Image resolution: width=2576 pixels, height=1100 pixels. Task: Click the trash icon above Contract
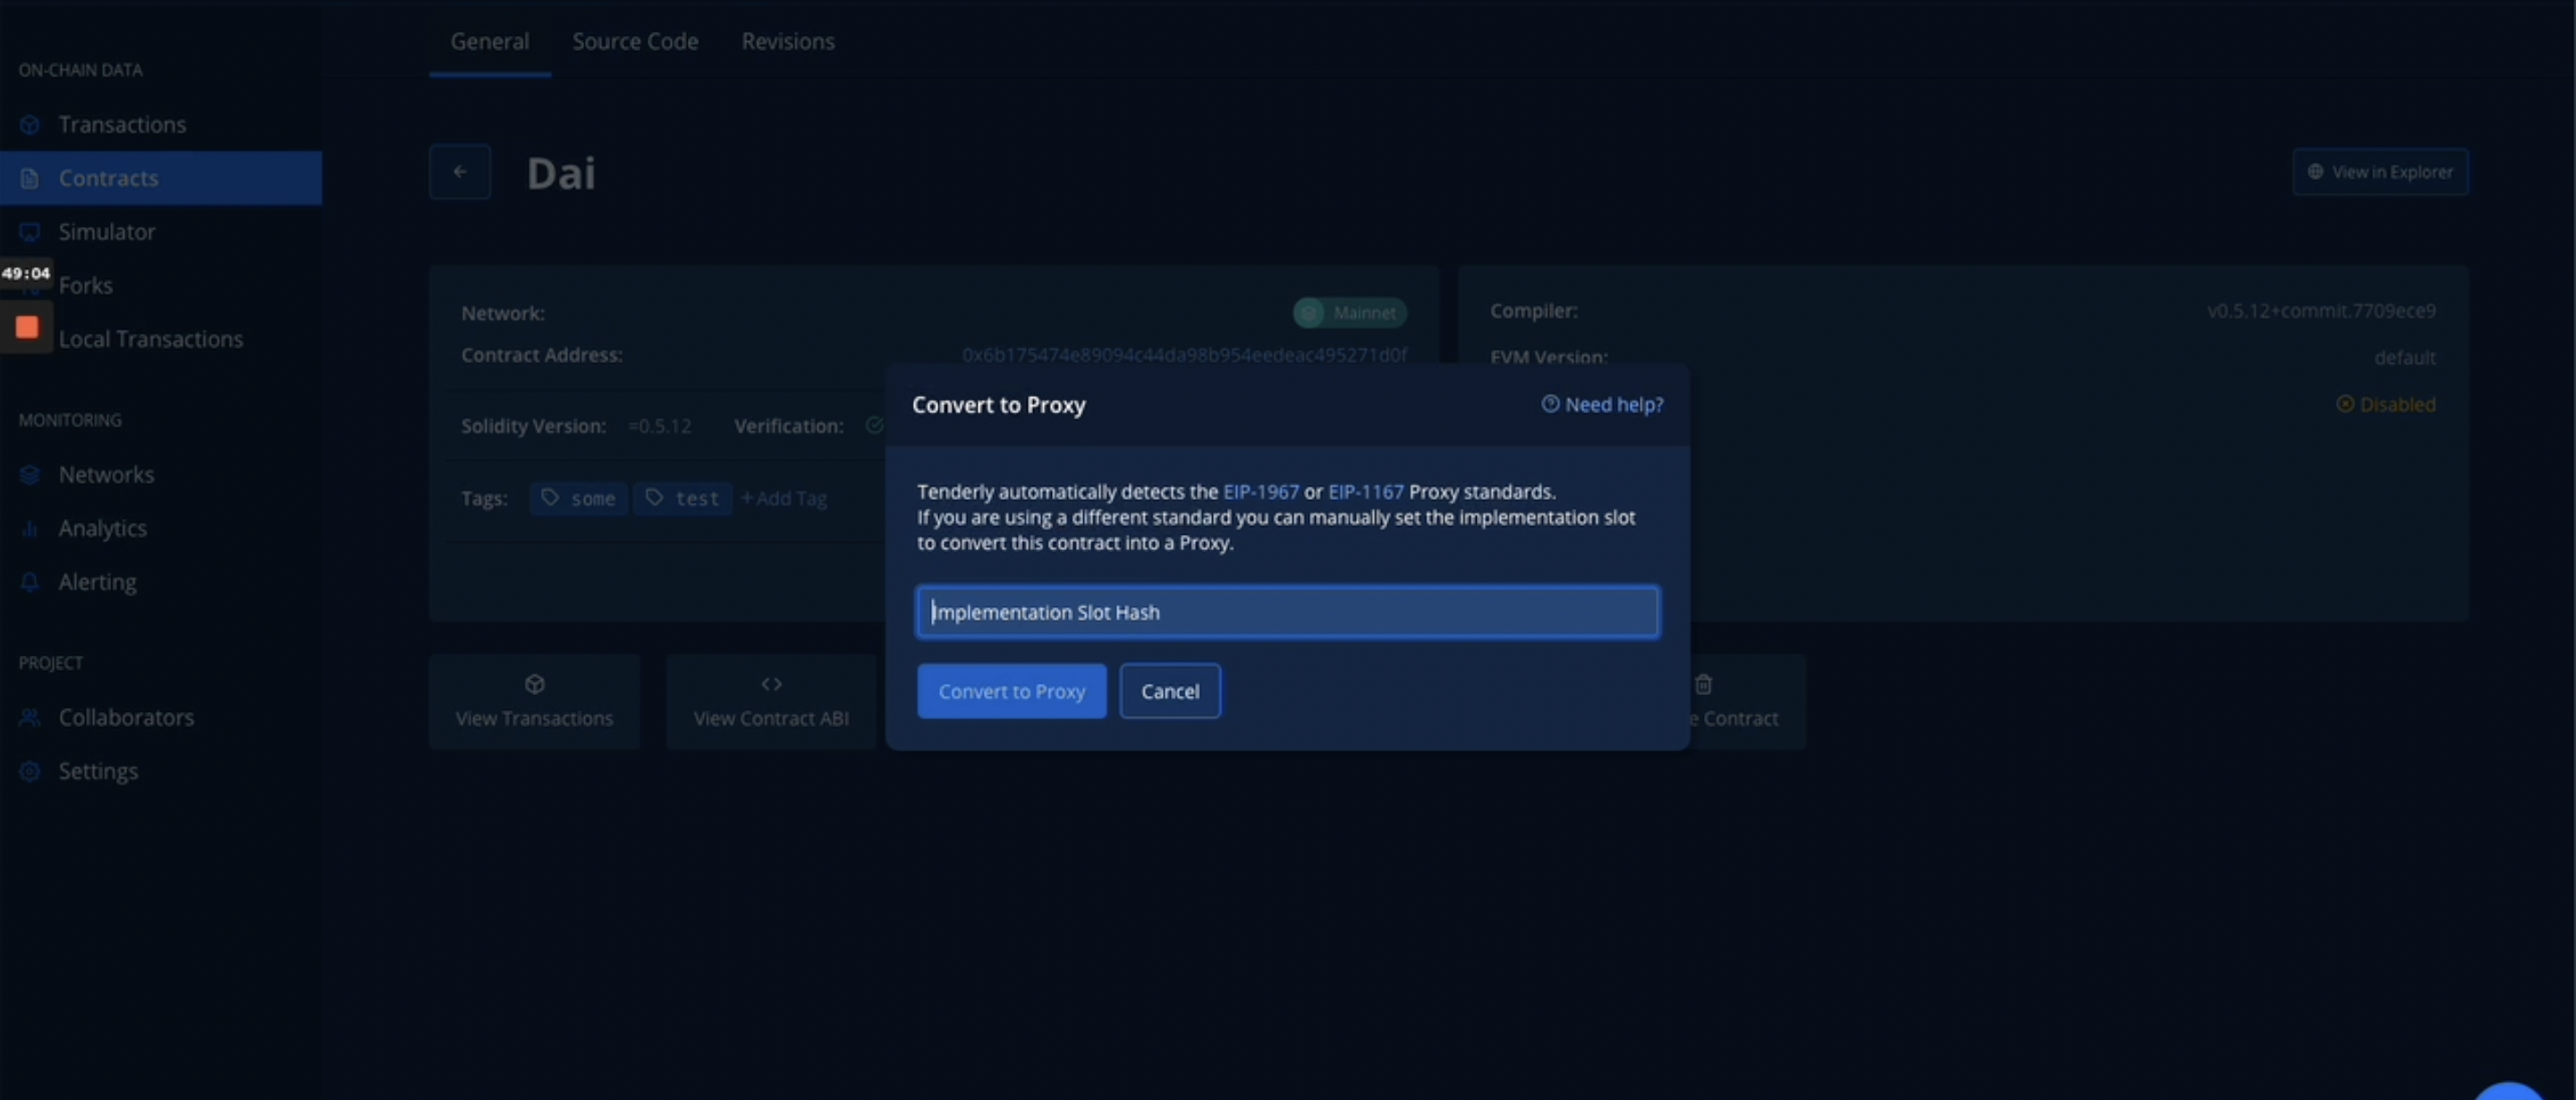click(1703, 685)
